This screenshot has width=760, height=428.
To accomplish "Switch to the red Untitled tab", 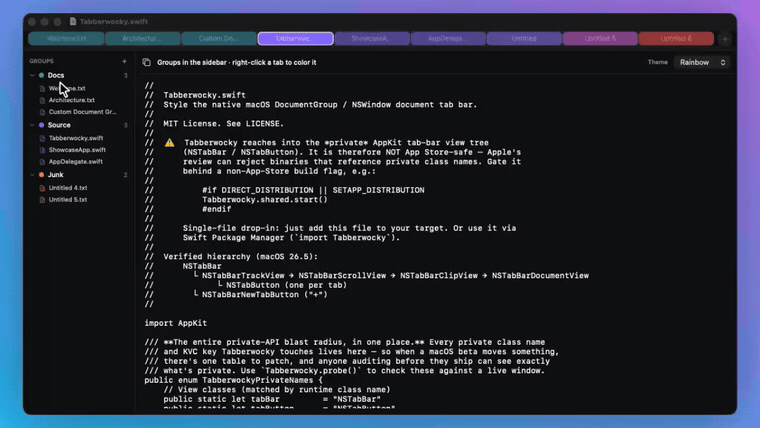I will [676, 38].
